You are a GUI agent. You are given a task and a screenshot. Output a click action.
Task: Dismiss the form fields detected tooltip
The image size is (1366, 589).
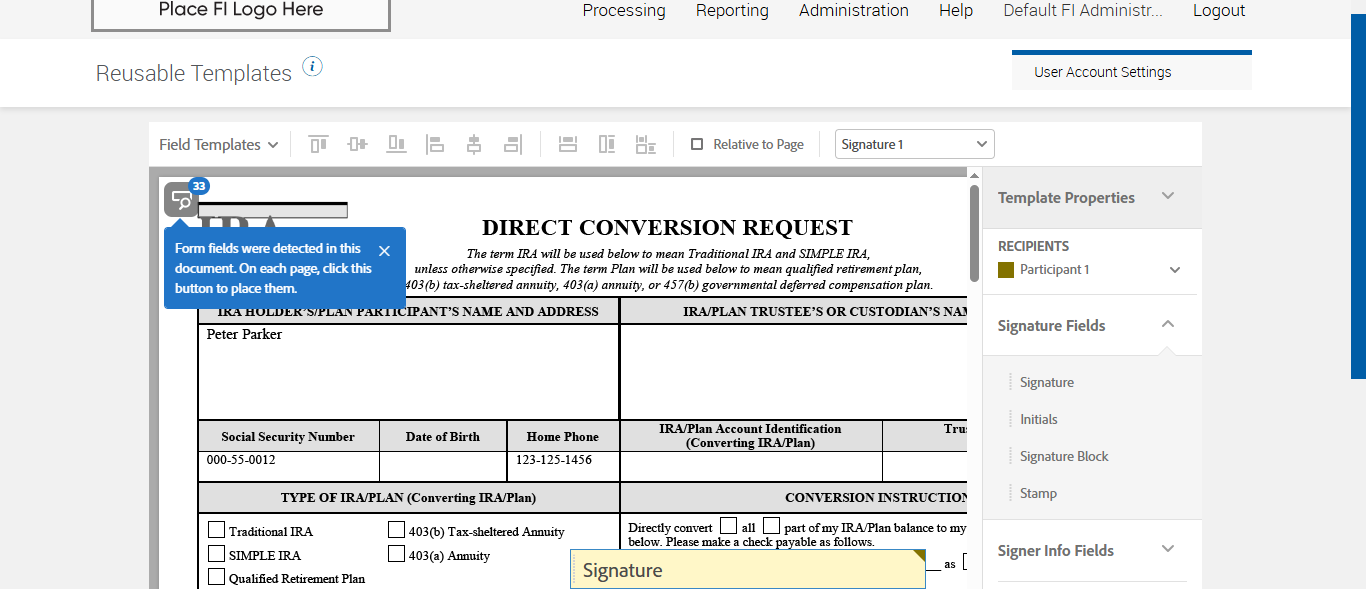coord(384,250)
